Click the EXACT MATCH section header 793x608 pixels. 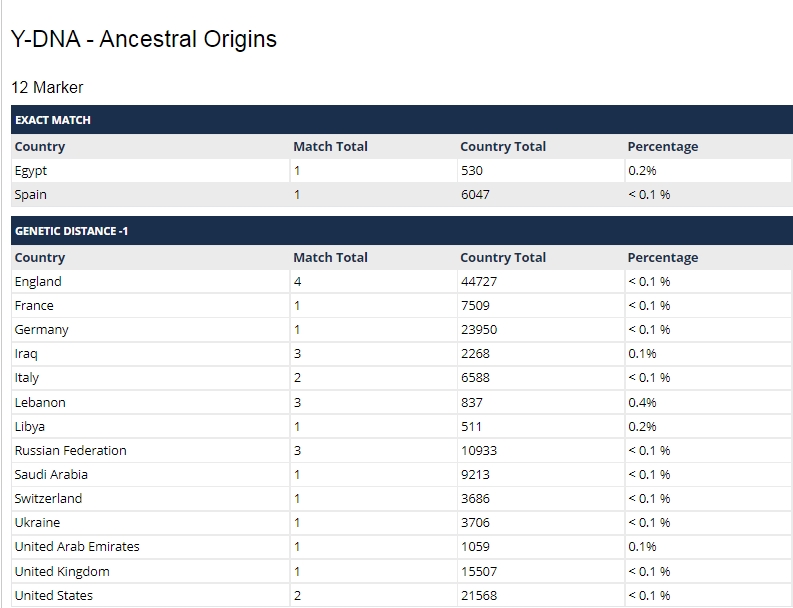pos(402,120)
